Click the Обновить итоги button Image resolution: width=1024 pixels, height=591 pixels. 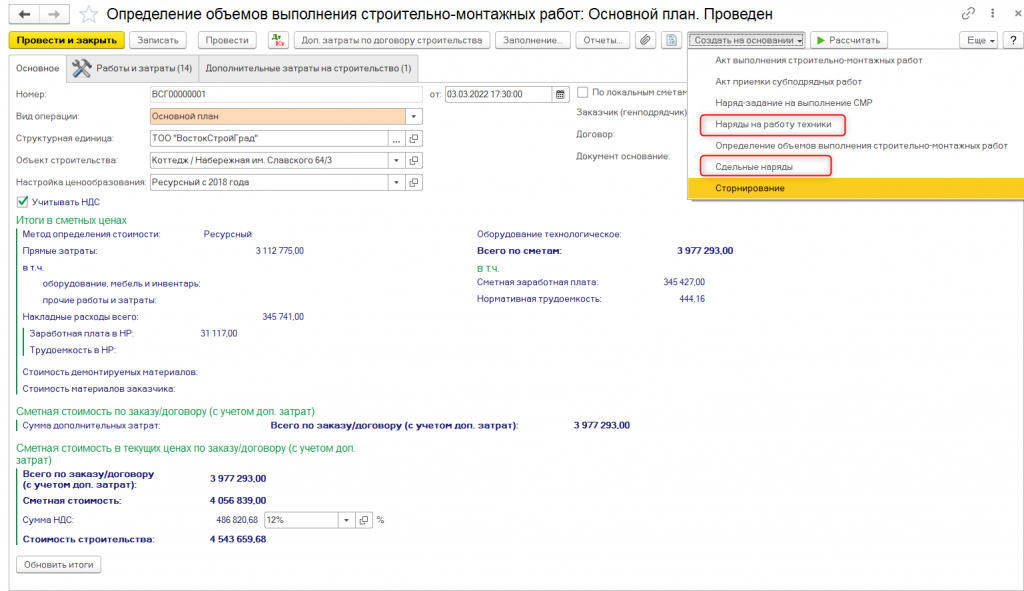(x=59, y=565)
